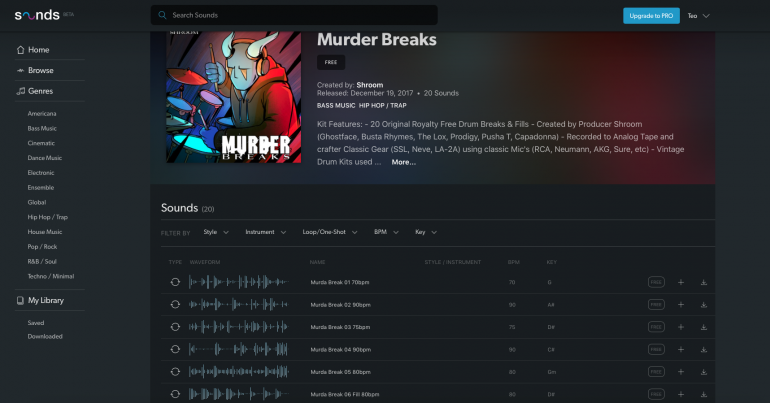Click the BASS MUSIC tag
The image size is (770, 403).
pos(336,106)
